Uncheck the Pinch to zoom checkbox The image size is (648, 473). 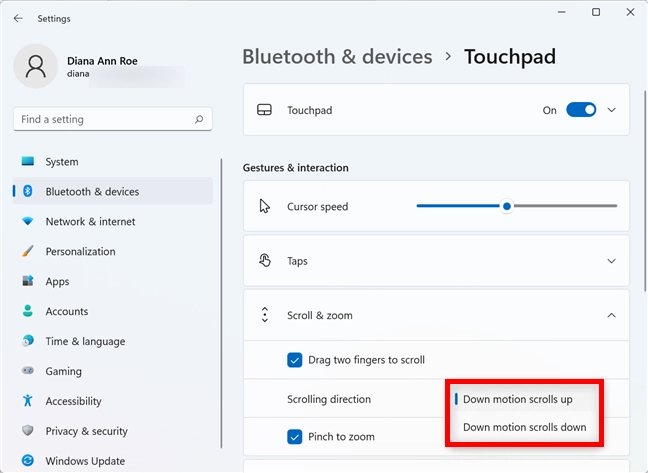[295, 437]
